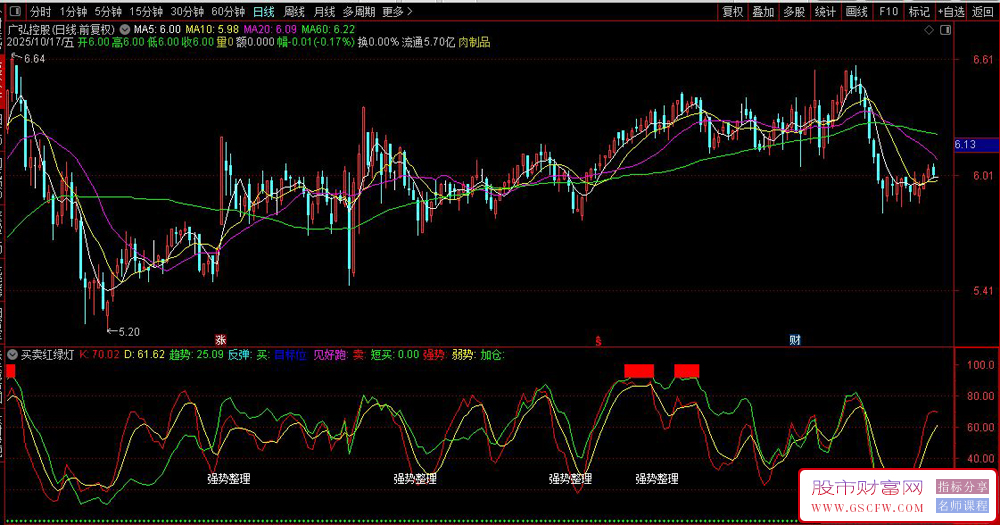Click the 返回 back button
The width and height of the screenshot is (1000, 525).
(983, 12)
